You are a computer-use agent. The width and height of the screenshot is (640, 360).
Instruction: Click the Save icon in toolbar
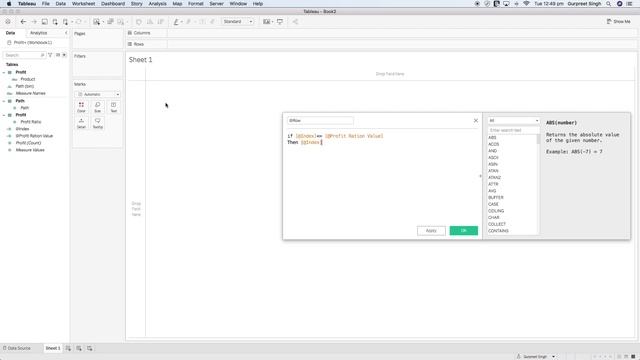click(x=44, y=22)
